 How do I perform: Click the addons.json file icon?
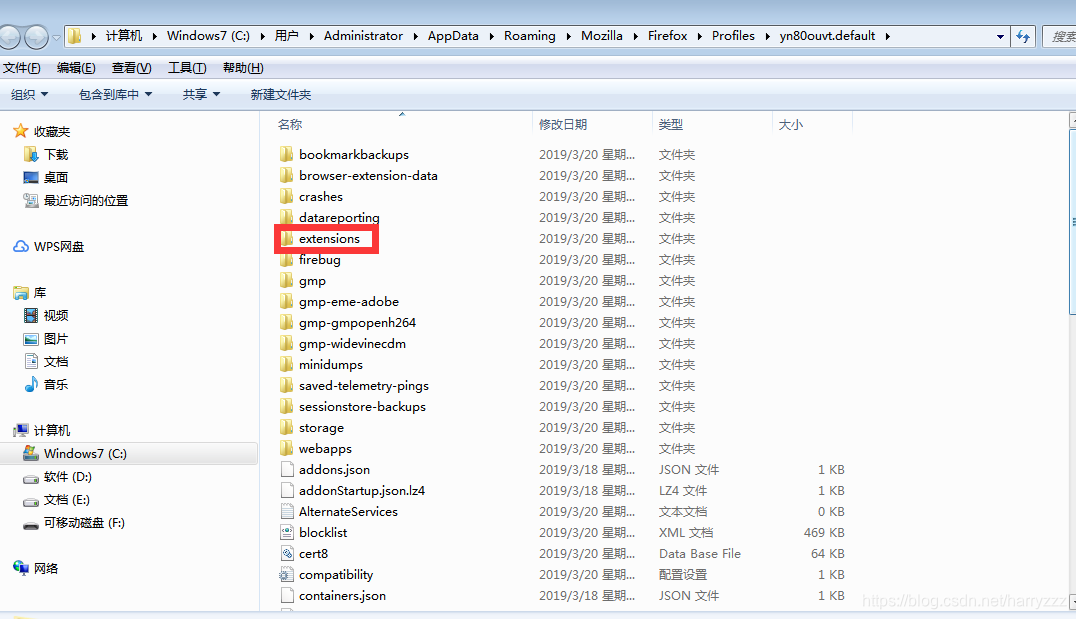pyautogui.click(x=287, y=469)
